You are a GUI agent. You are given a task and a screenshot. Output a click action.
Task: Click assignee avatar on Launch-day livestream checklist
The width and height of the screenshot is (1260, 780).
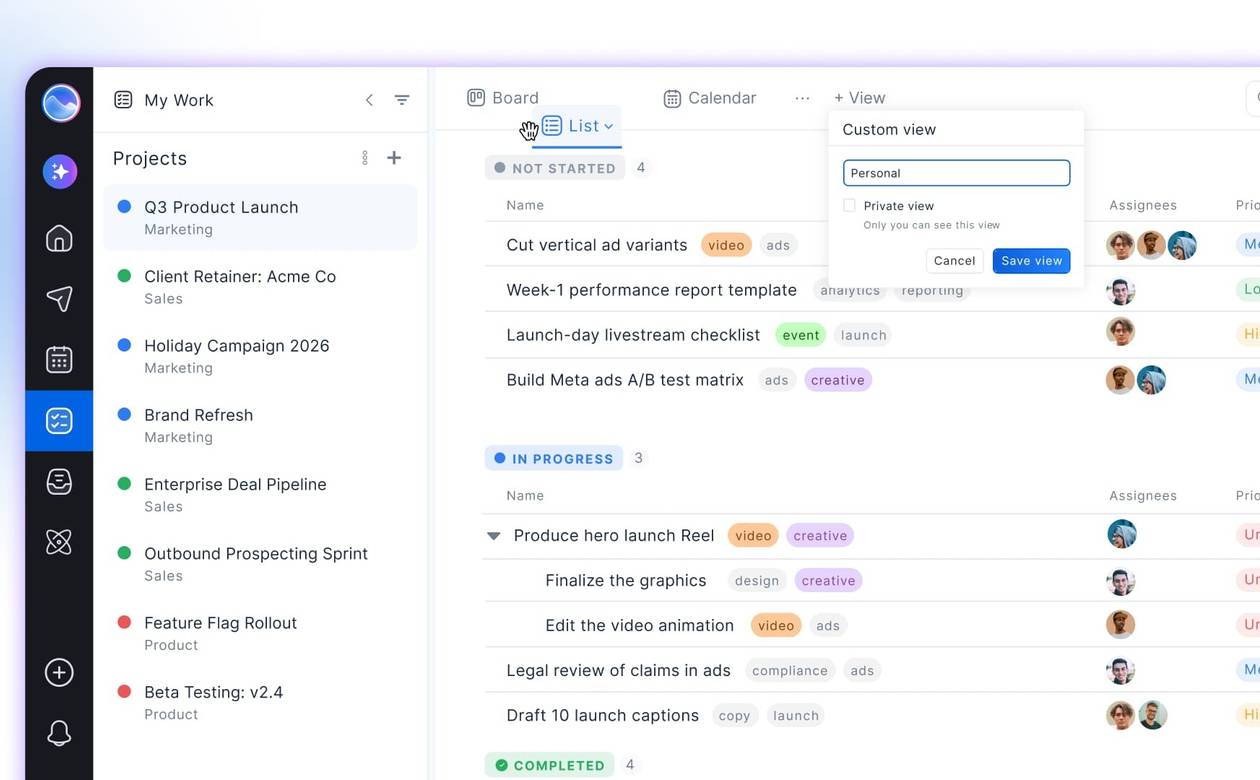tap(1121, 332)
